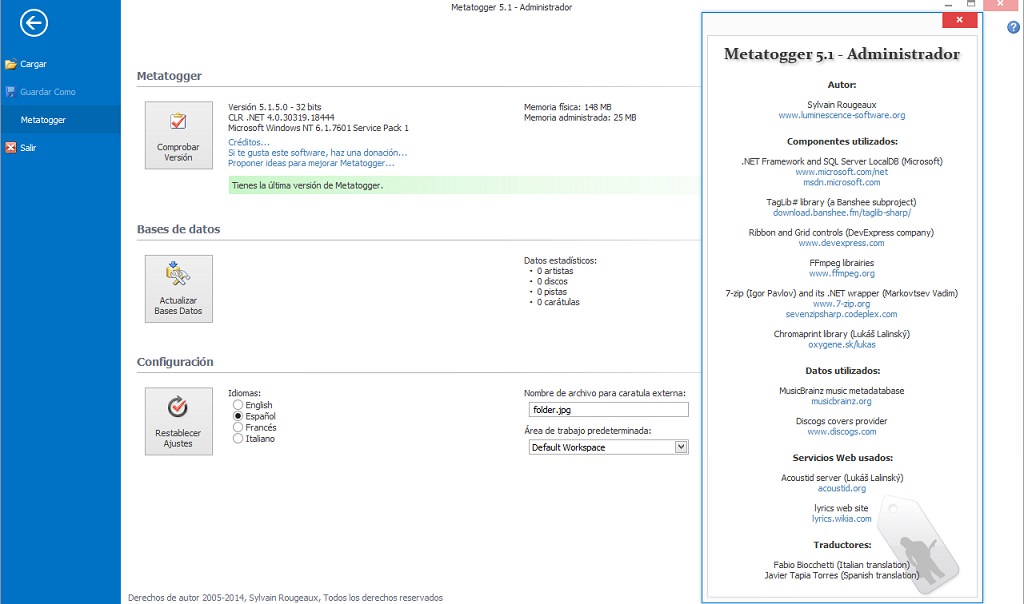Click the '0 carátulas' statistic
This screenshot has height=604, width=1024.
(558, 302)
